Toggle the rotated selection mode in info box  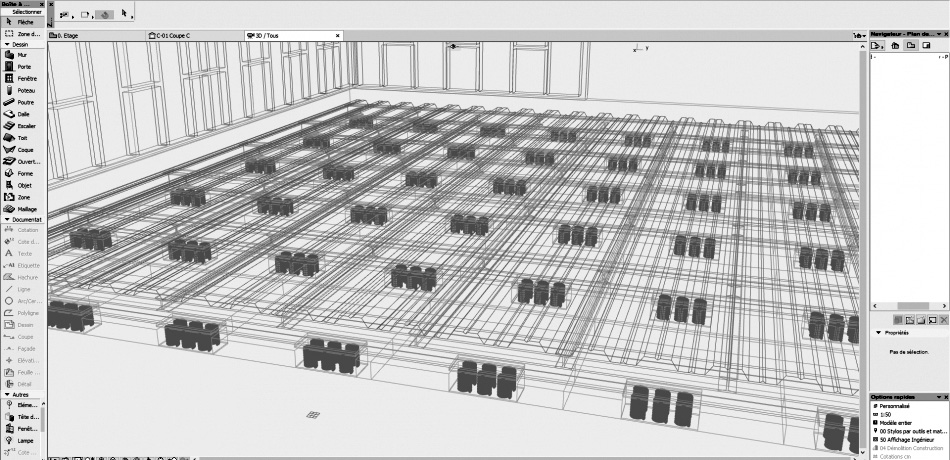tap(105, 14)
